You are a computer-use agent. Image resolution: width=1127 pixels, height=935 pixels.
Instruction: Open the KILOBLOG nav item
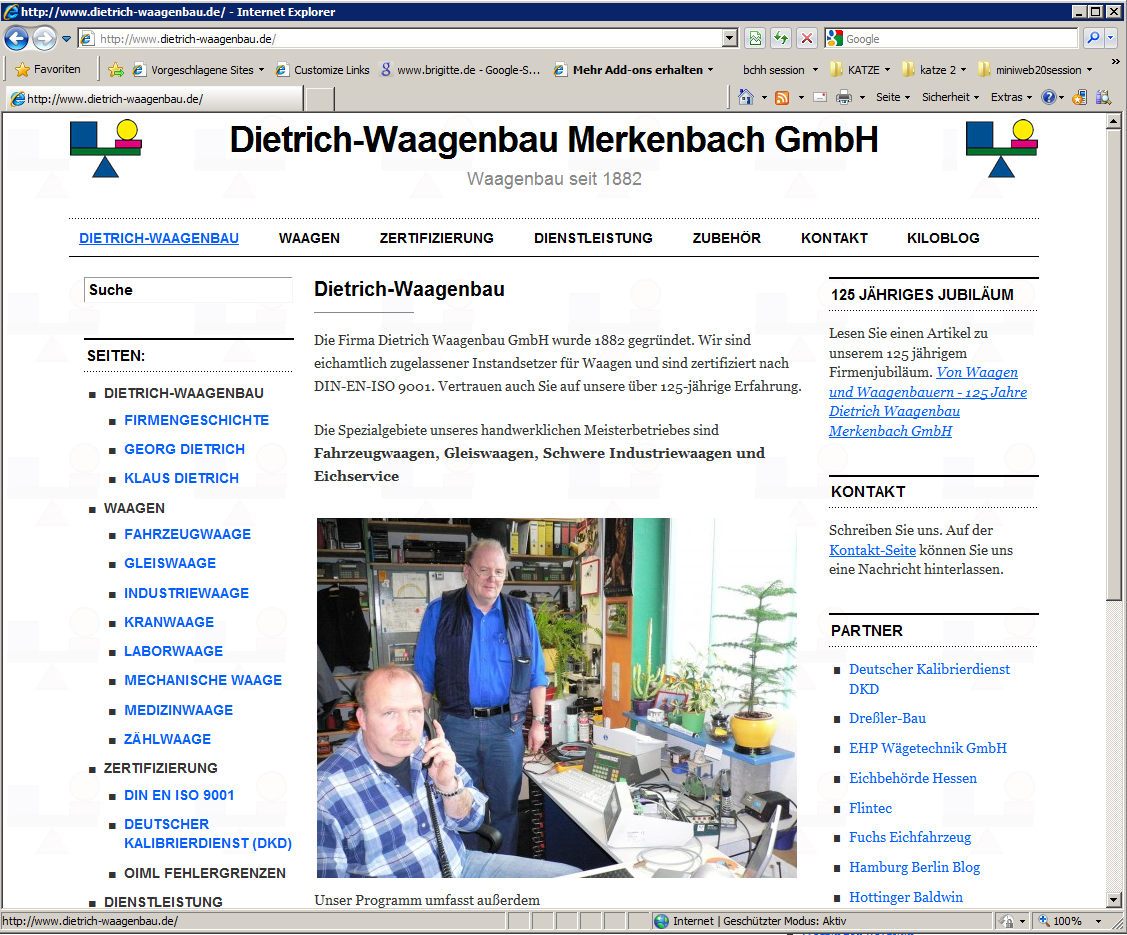point(943,238)
